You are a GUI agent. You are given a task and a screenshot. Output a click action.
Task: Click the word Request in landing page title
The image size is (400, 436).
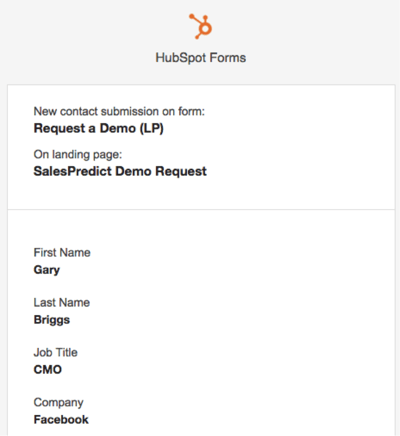(181, 172)
